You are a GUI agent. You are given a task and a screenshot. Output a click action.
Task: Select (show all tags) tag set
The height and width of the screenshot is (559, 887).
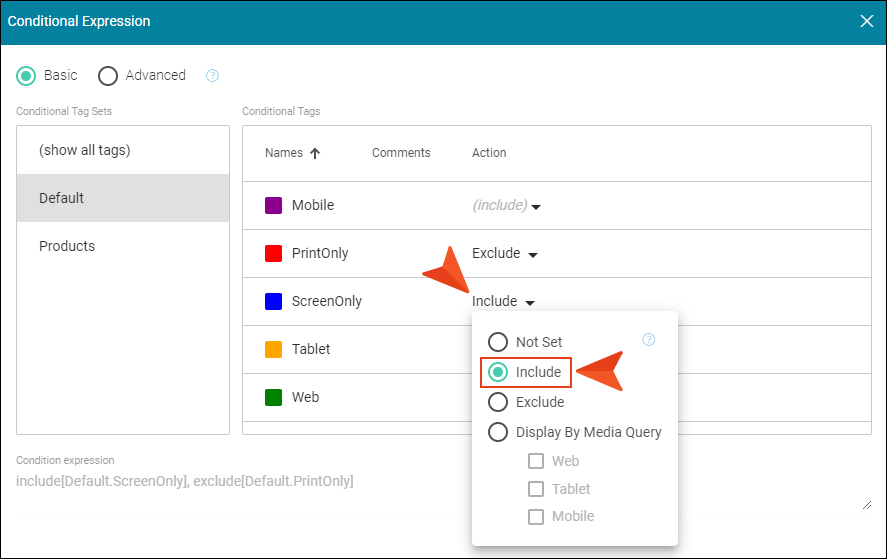(x=123, y=150)
